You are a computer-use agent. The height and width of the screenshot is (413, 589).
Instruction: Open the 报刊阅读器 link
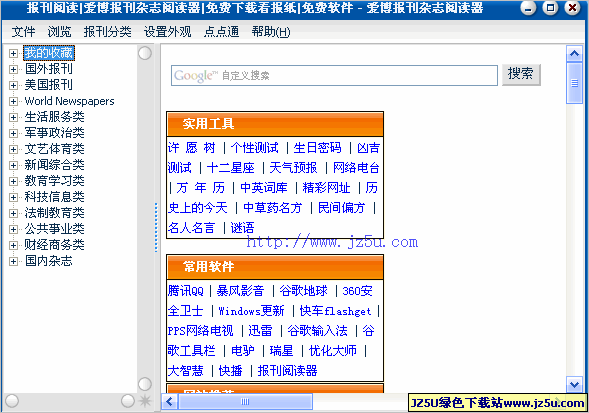tap(287, 371)
